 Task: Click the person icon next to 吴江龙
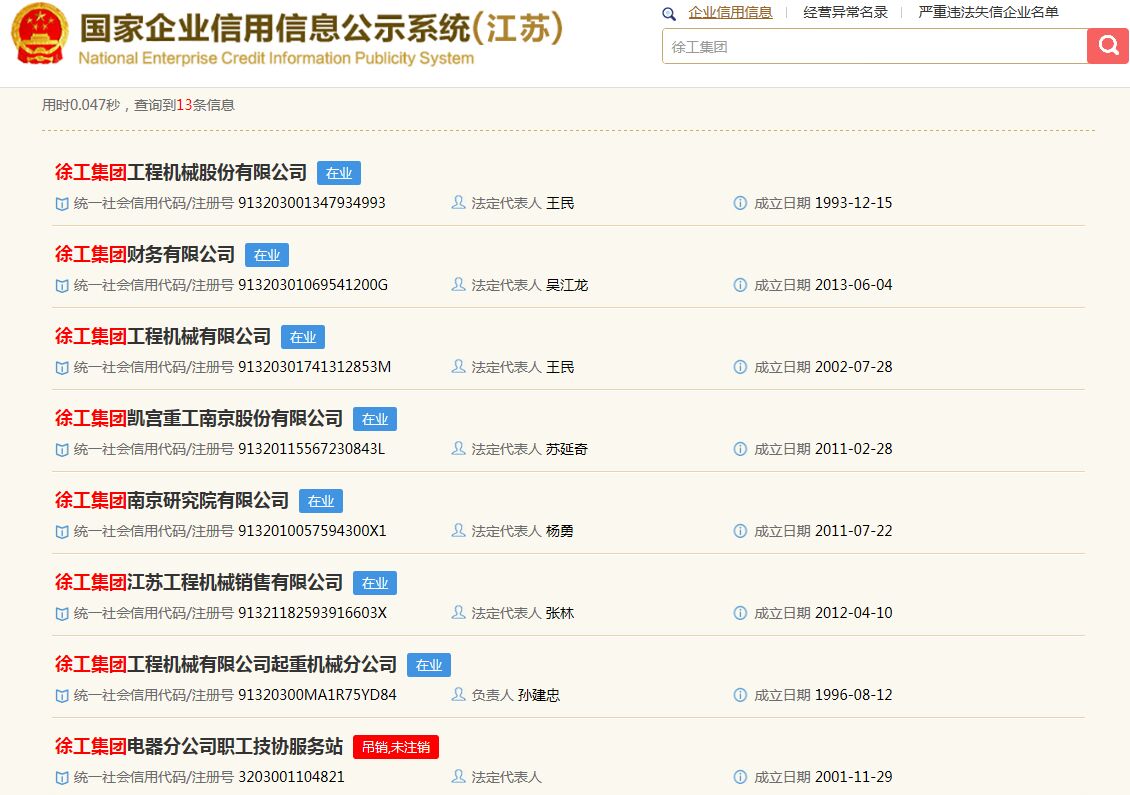tap(458, 285)
